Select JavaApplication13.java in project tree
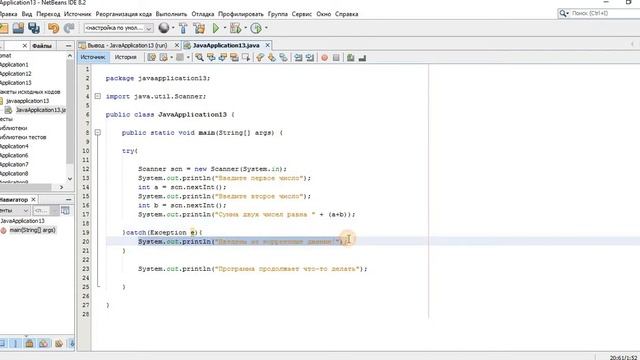Image resolution: width=640 pixels, height=360 pixels. (40, 110)
